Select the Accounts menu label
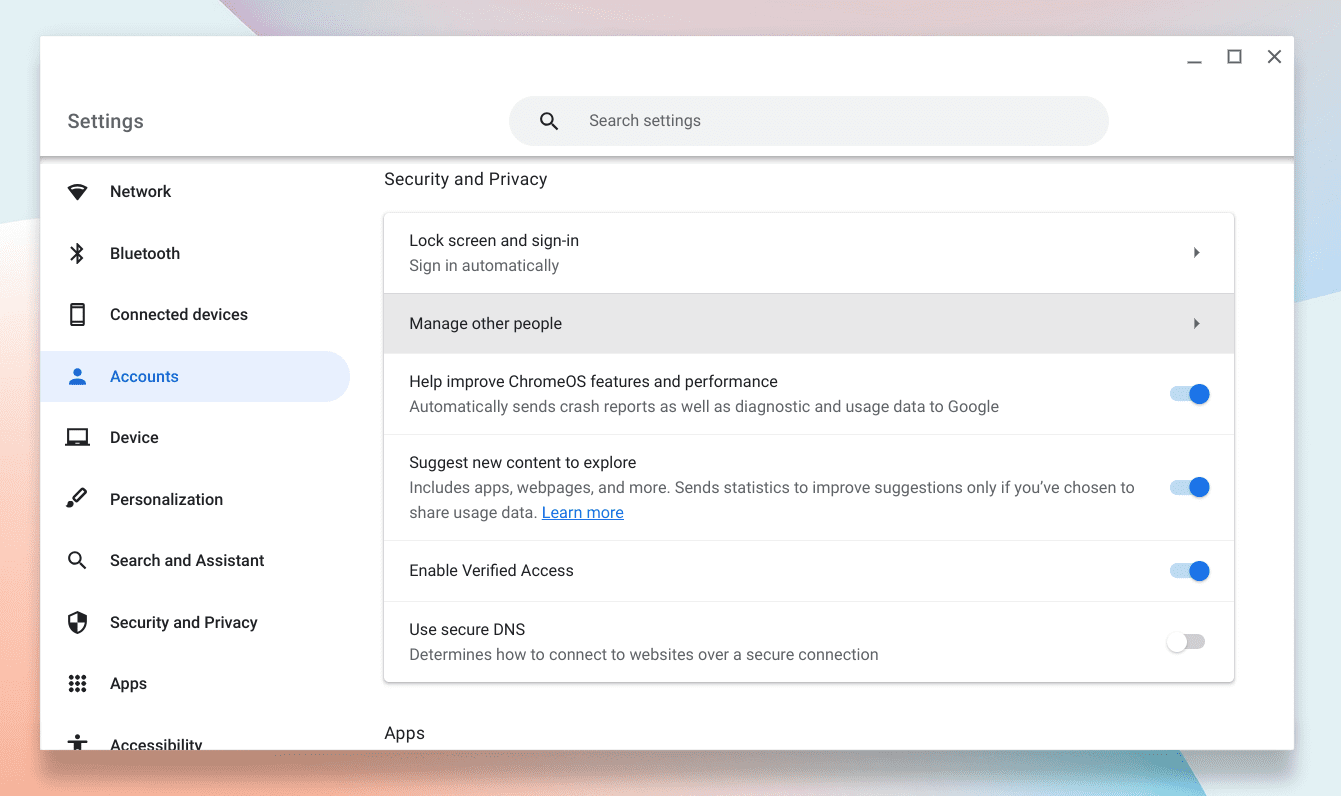Image resolution: width=1341 pixels, height=796 pixels. (x=144, y=376)
